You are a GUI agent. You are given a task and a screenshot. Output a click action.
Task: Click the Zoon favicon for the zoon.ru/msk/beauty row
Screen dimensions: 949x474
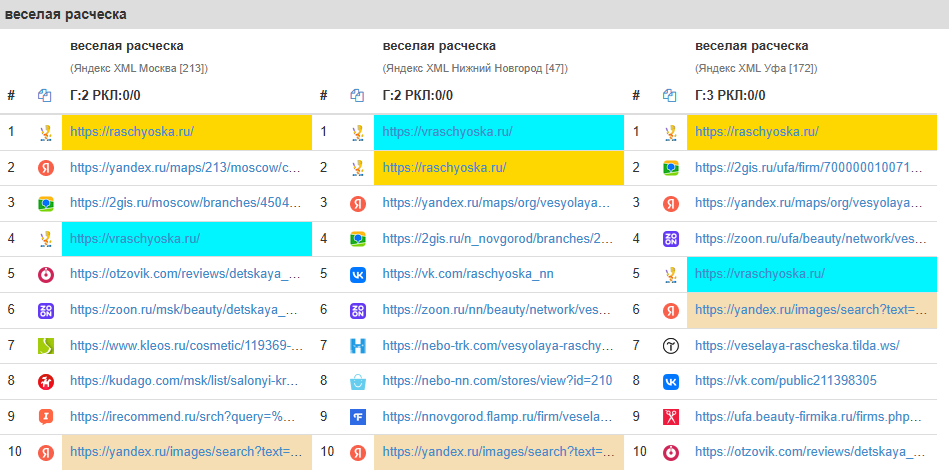pos(45,311)
